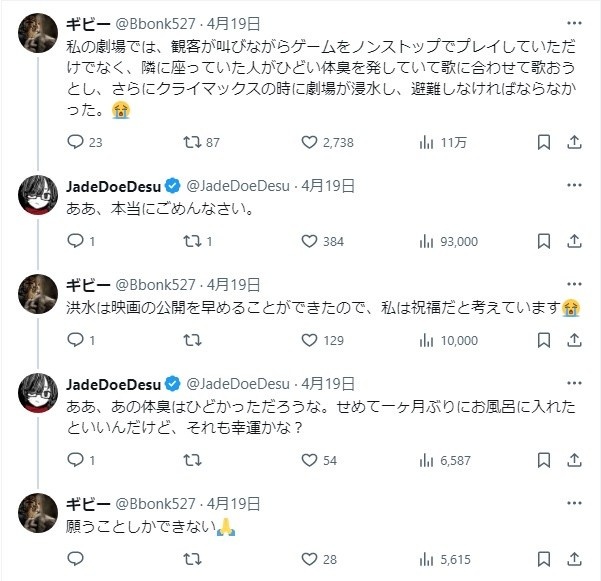Bookmark the first ギビー tweet
Image resolution: width=601 pixels, height=581 pixels.
(543, 143)
